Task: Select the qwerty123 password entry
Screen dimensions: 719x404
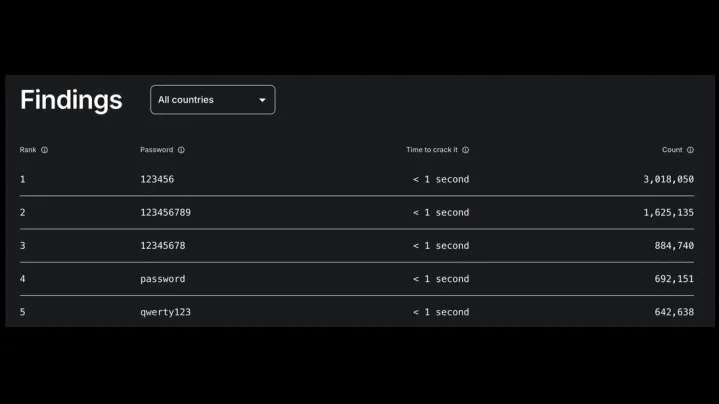Action: coord(165,312)
